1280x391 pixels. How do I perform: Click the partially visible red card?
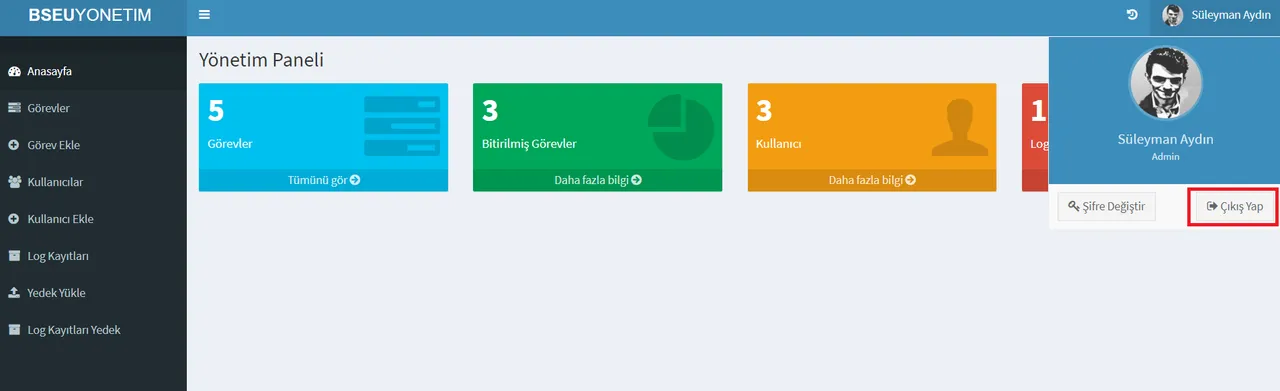(1035, 137)
